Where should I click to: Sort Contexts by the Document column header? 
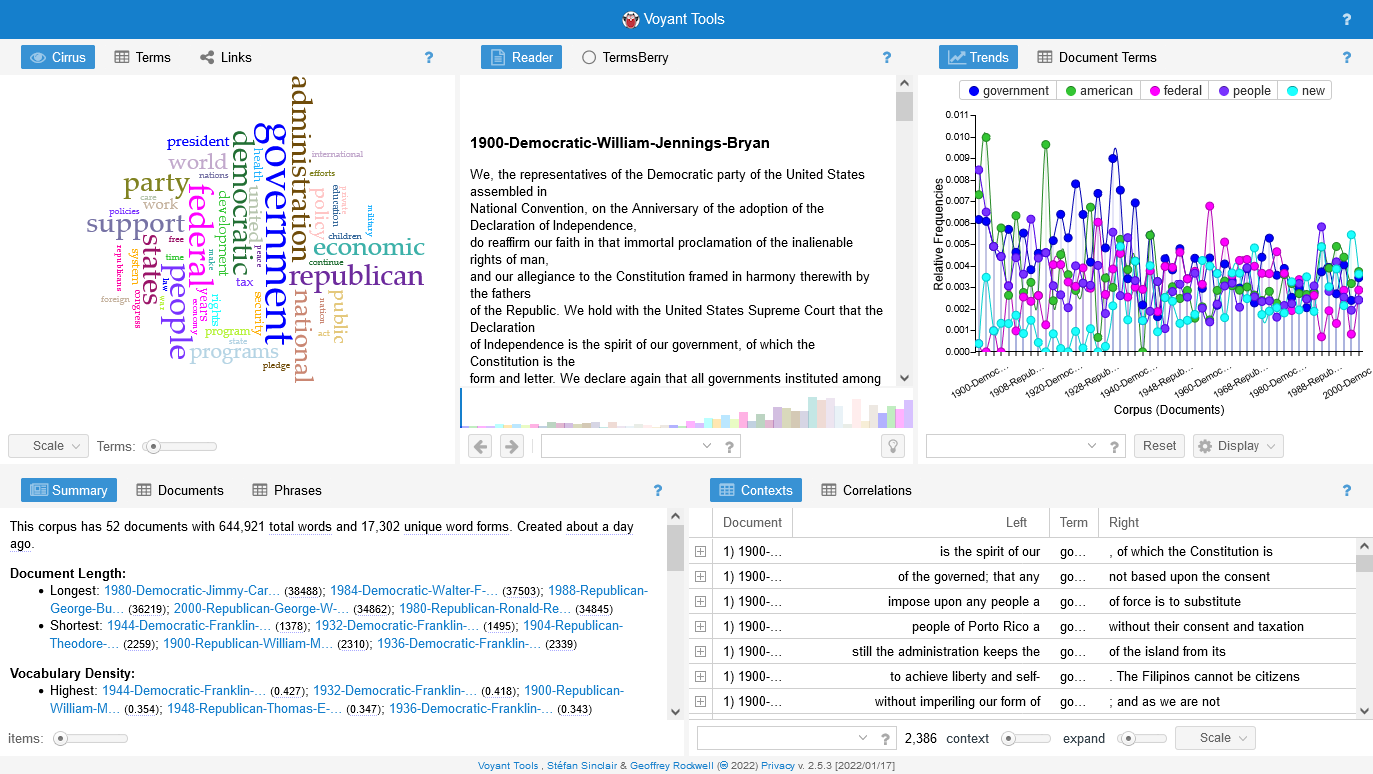pos(752,522)
